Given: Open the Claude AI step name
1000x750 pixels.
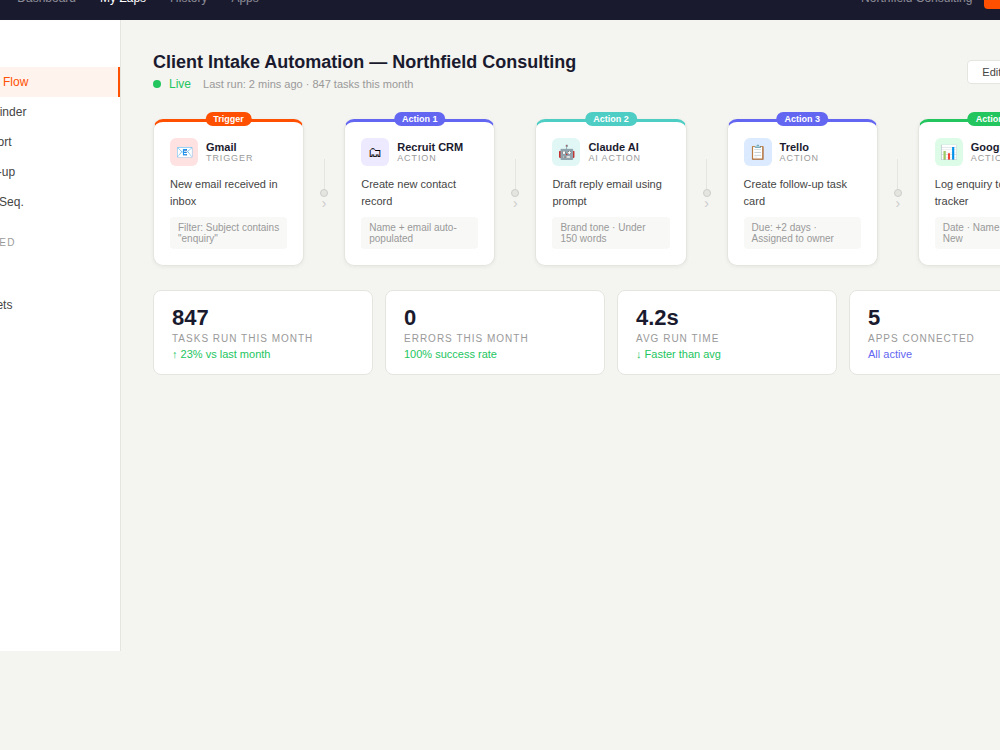Looking at the screenshot, I should (614, 147).
